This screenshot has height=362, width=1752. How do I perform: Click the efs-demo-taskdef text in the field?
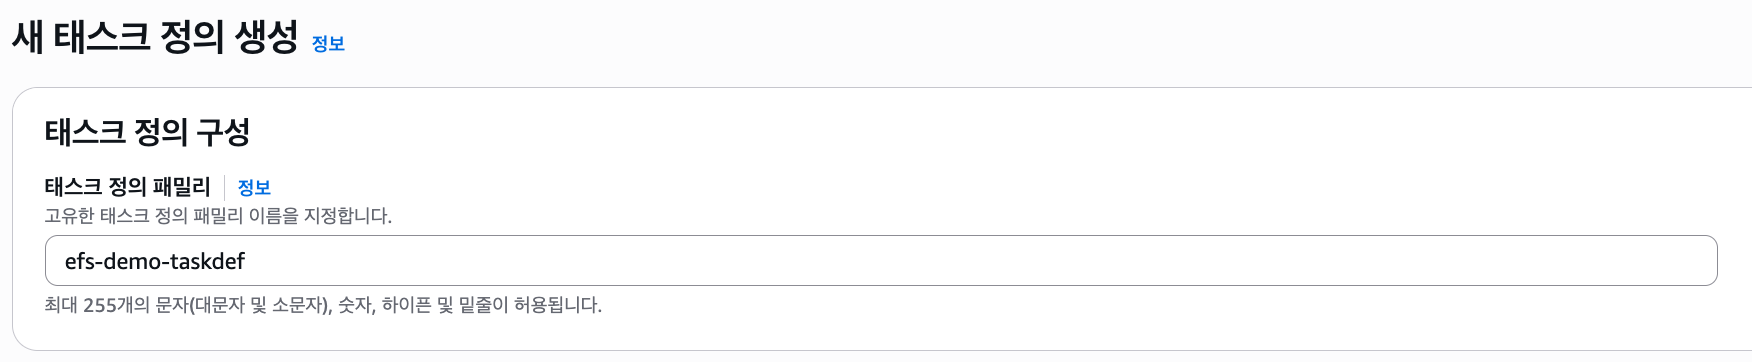(155, 262)
